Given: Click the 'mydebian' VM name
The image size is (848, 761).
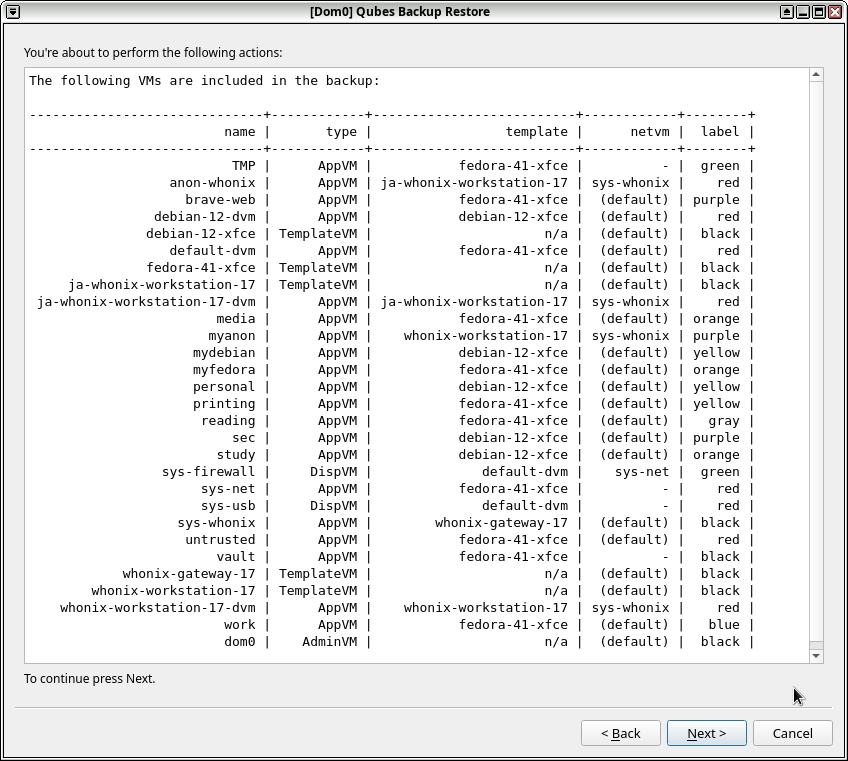Looking at the screenshot, I should 224,353.
